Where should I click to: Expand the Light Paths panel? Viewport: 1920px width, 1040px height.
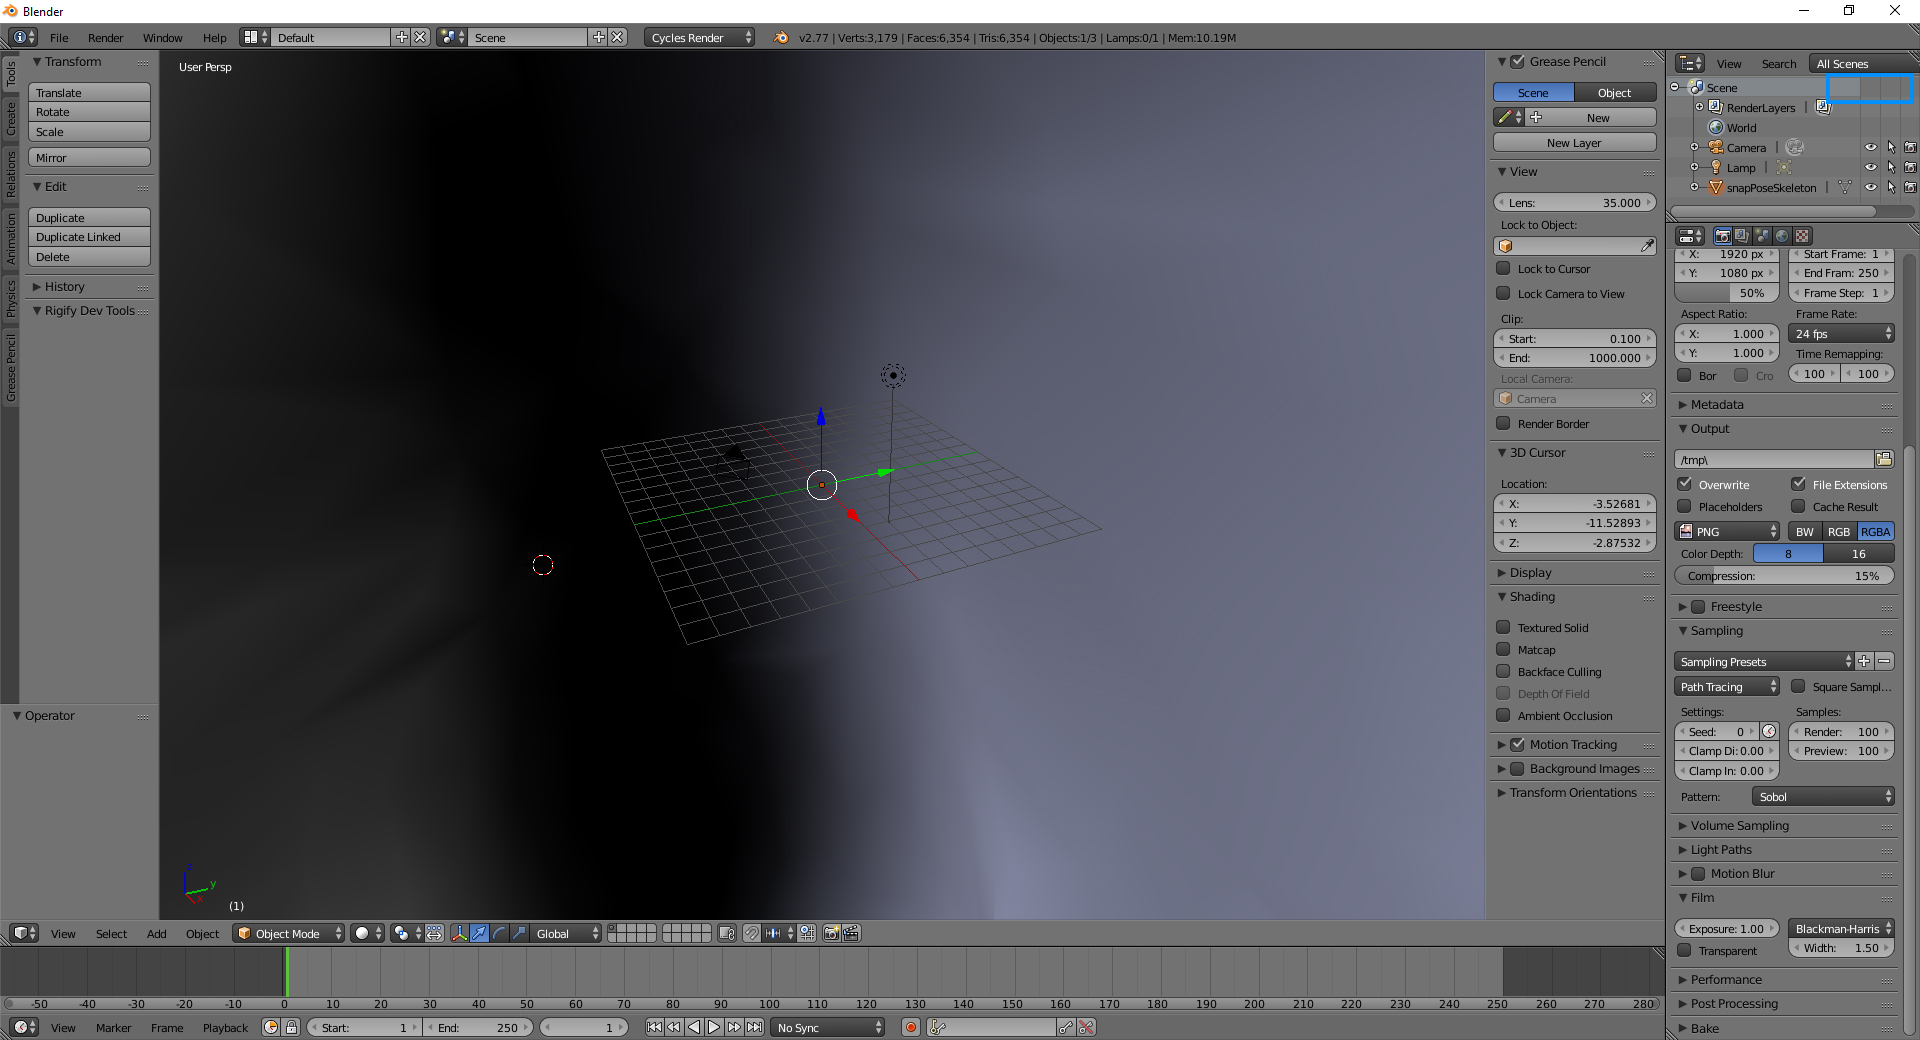click(x=1721, y=849)
